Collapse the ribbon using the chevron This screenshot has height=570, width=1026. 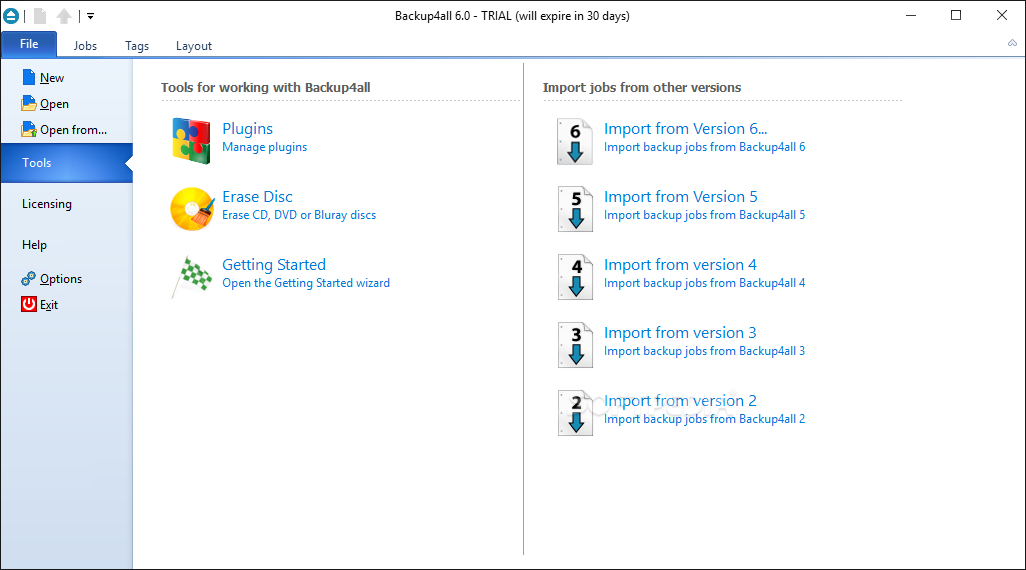click(1012, 43)
